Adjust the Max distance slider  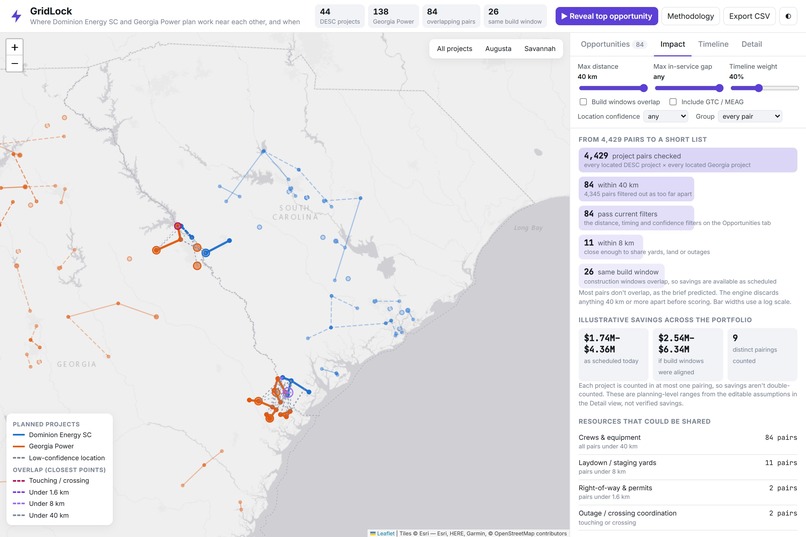coord(612,88)
